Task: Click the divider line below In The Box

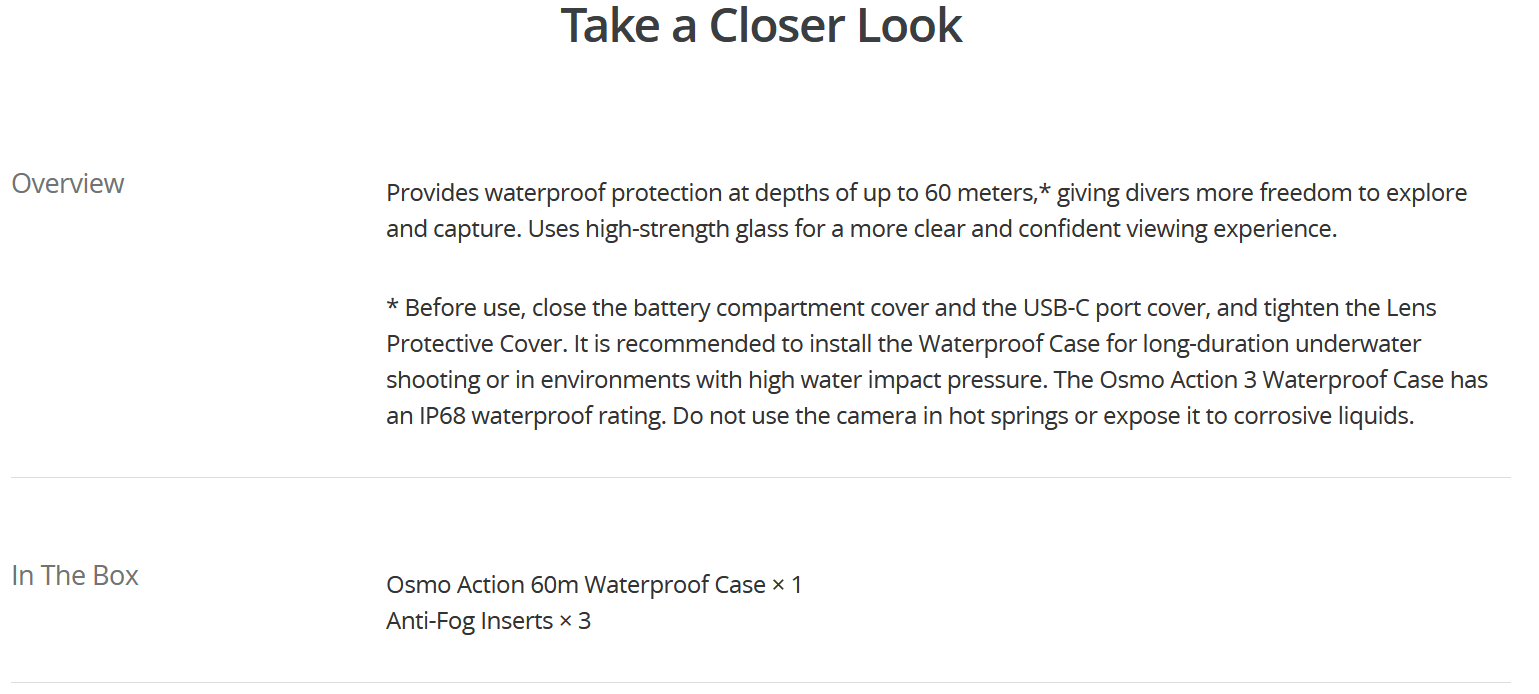Action: [761, 682]
